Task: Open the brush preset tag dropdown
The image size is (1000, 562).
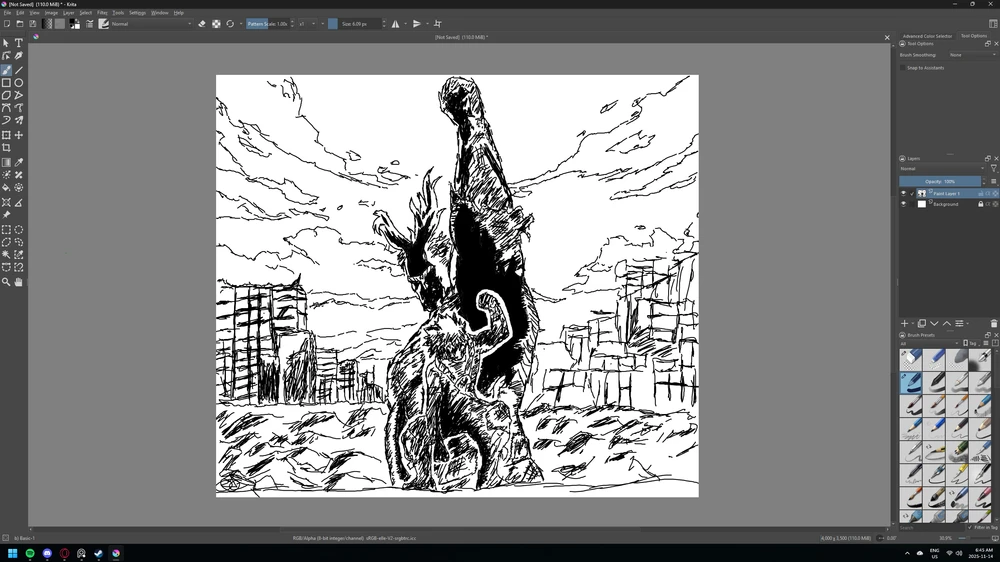Action: tap(929, 343)
